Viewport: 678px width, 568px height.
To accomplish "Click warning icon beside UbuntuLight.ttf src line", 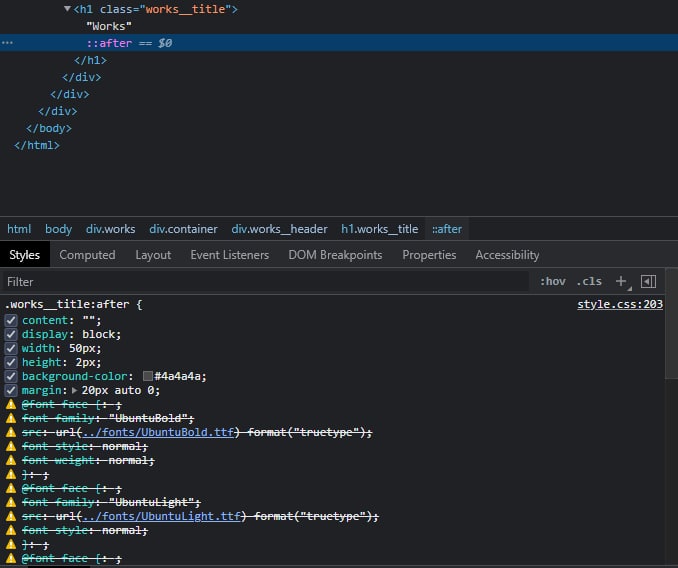I will tap(11, 516).
